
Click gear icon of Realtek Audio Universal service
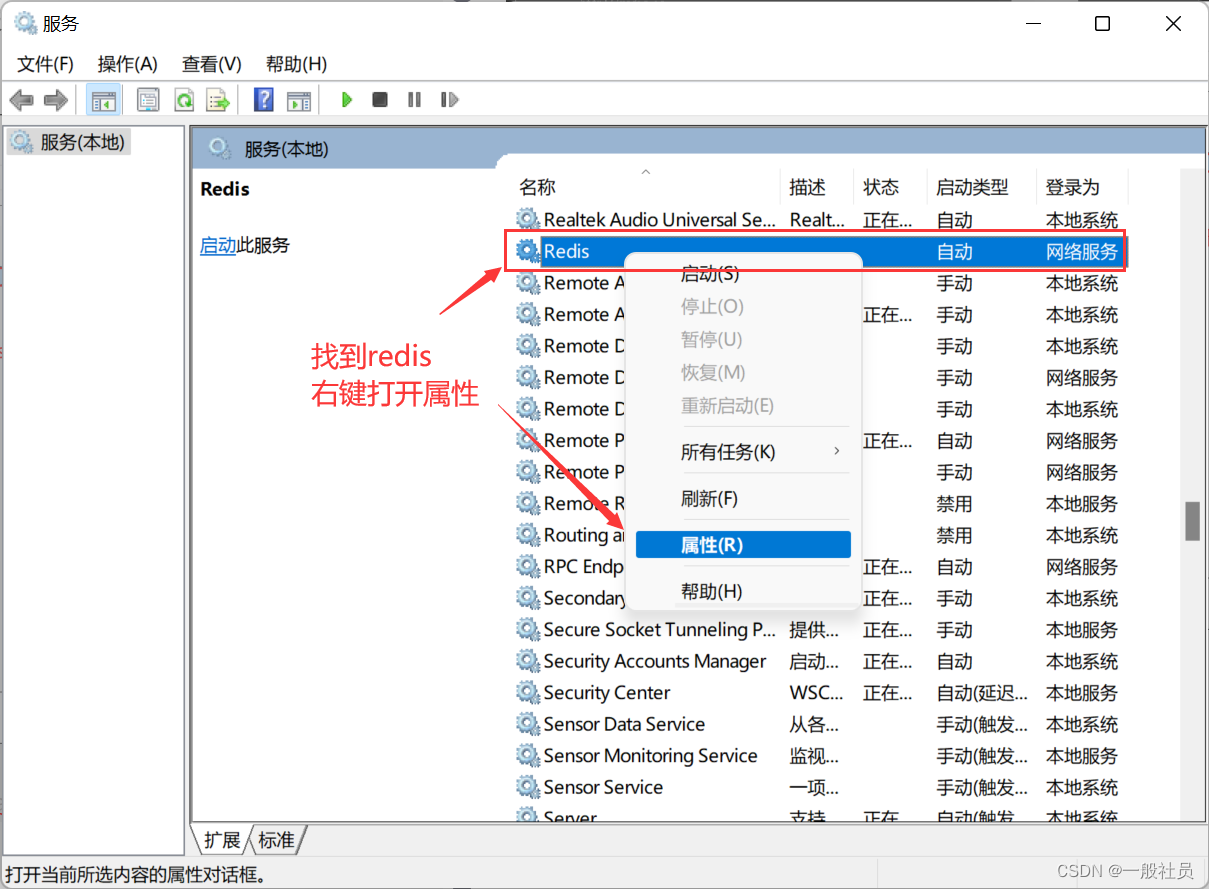tap(527, 219)
